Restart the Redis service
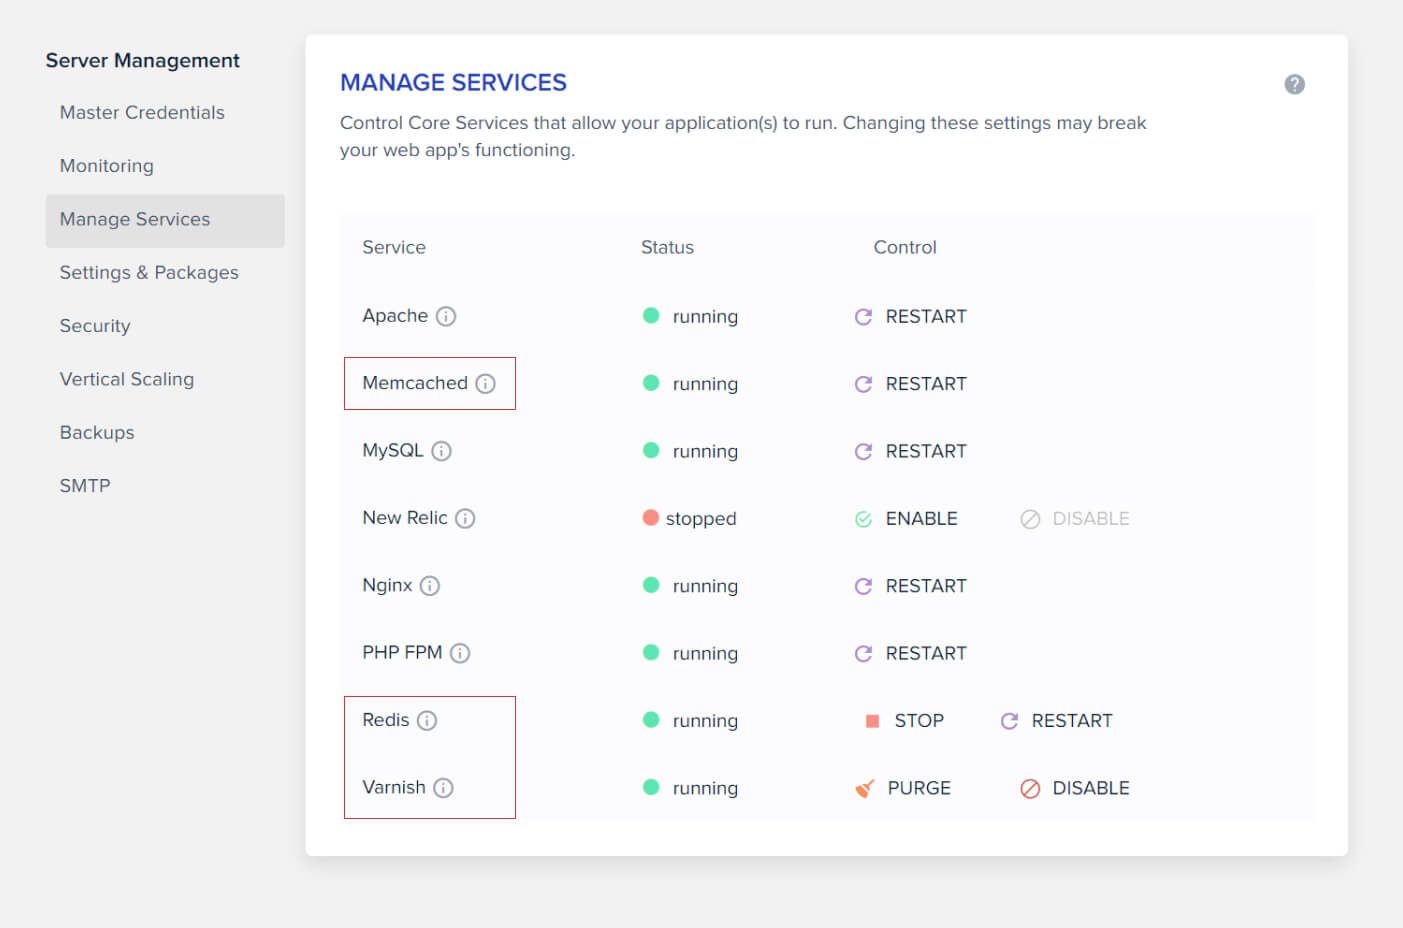 click(1057, 721)
